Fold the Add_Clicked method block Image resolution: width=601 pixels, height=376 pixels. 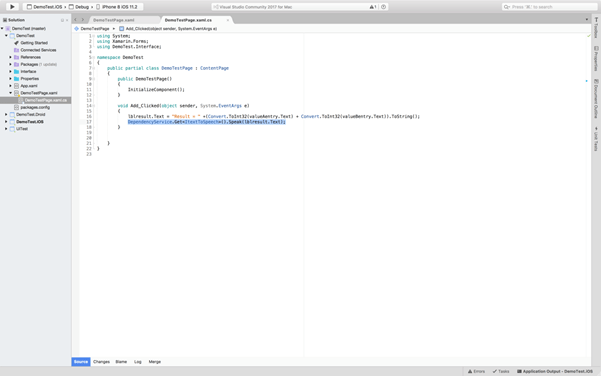click(94, 106)
